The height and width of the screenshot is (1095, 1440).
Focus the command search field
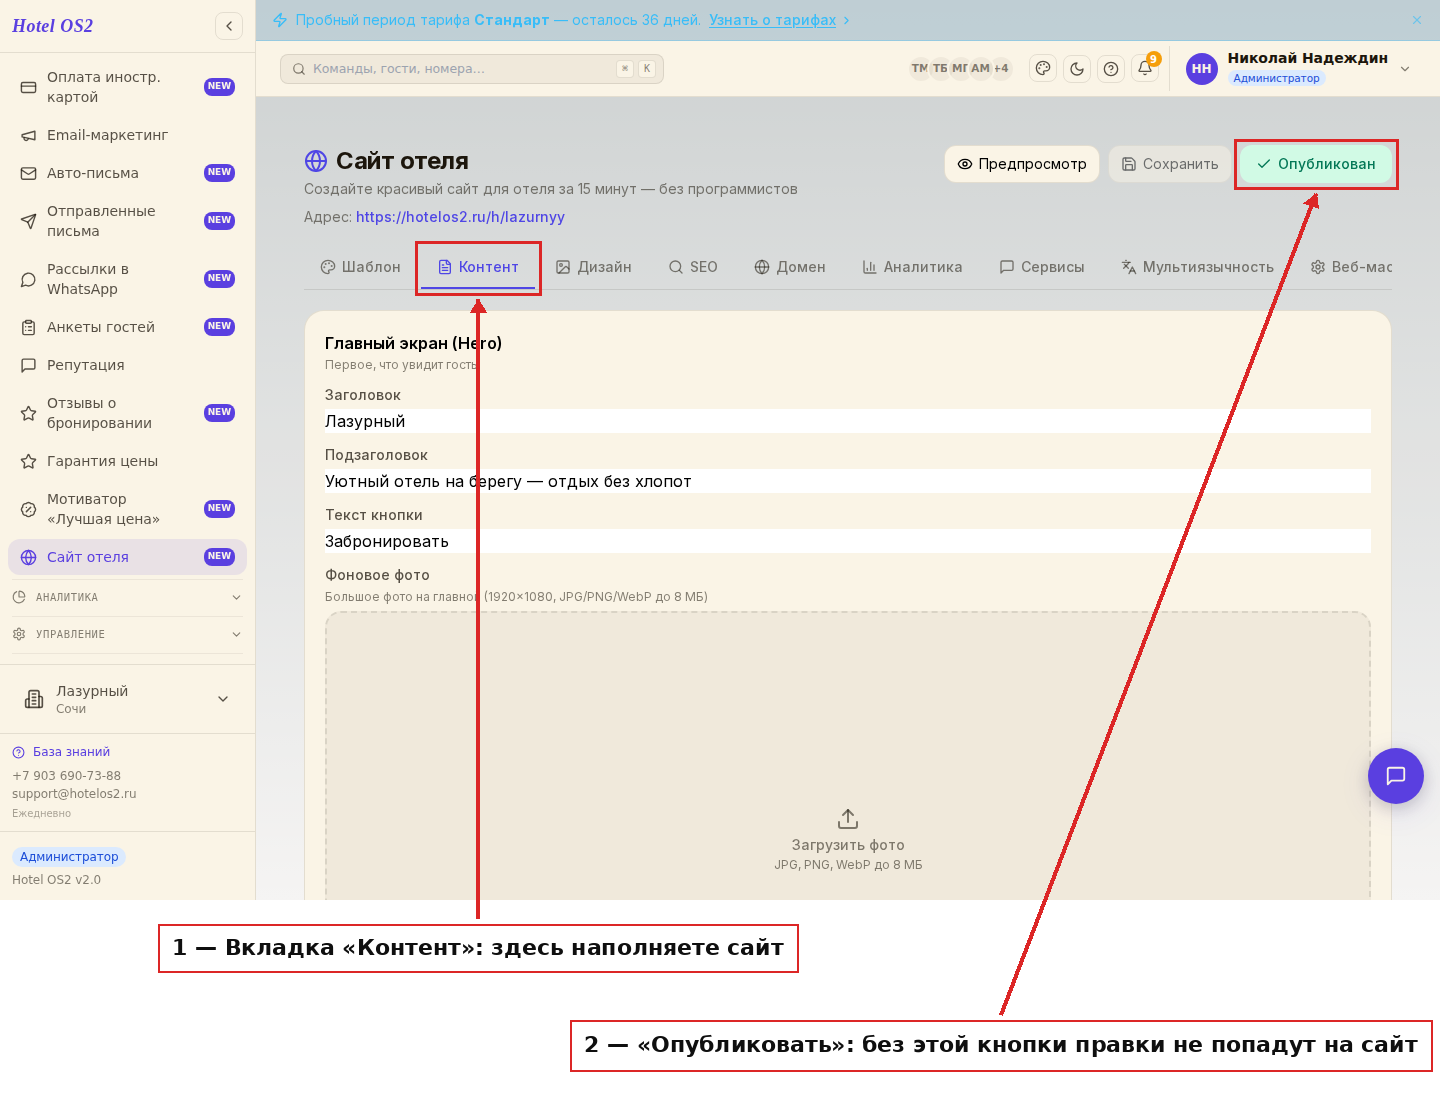point(472,69)
